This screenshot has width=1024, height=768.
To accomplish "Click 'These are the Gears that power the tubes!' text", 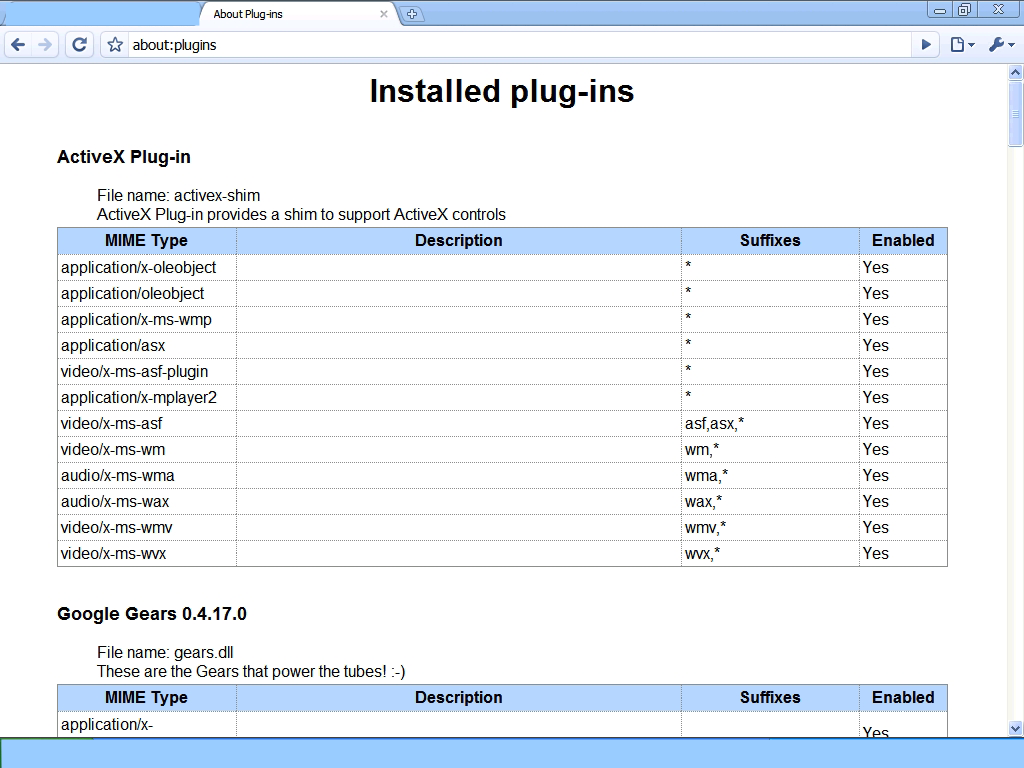I will click(251, 671).
